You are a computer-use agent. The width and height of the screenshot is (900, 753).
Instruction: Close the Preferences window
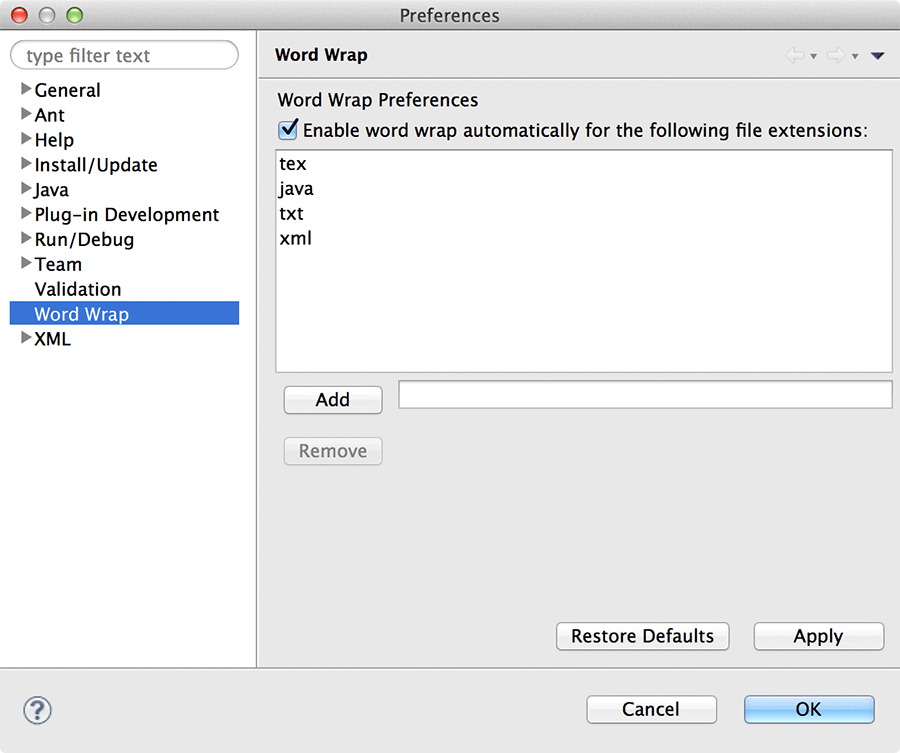click(x=20, y=15)
